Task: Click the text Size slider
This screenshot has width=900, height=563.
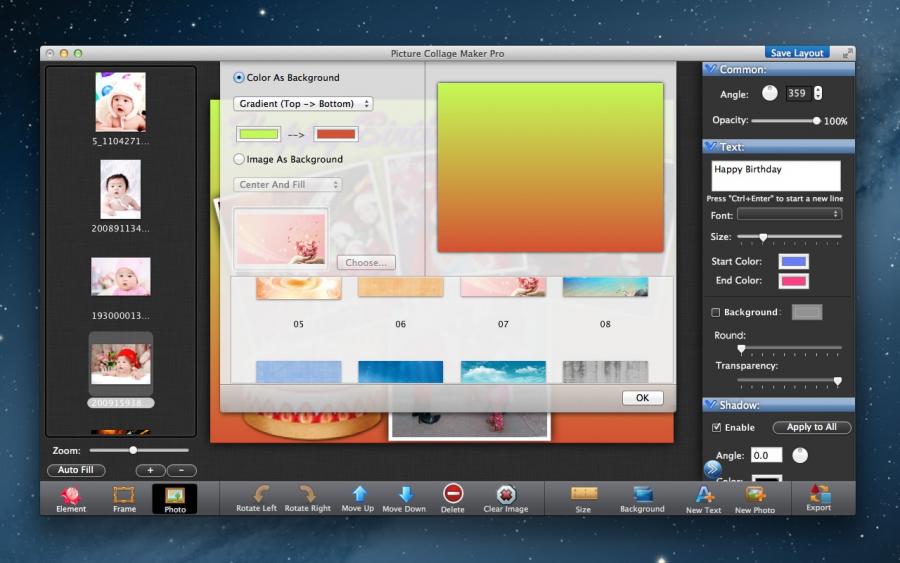Action: 789,236
